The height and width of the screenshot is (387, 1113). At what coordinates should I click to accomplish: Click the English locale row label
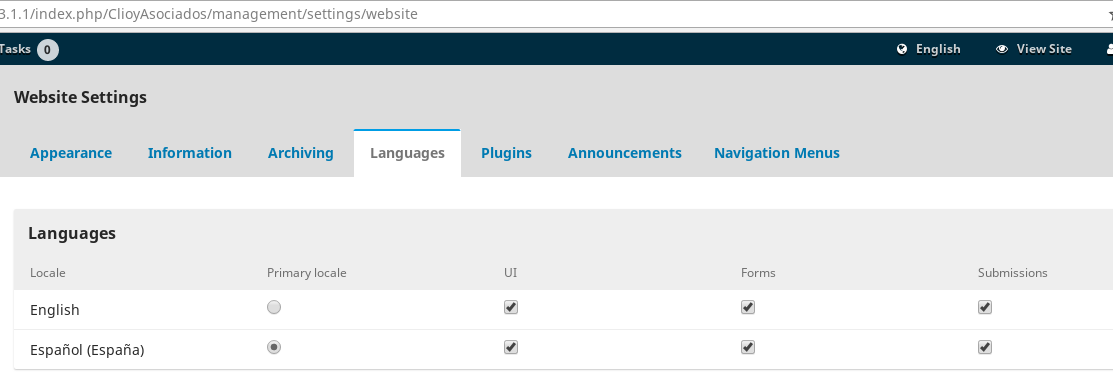[55, 310]
